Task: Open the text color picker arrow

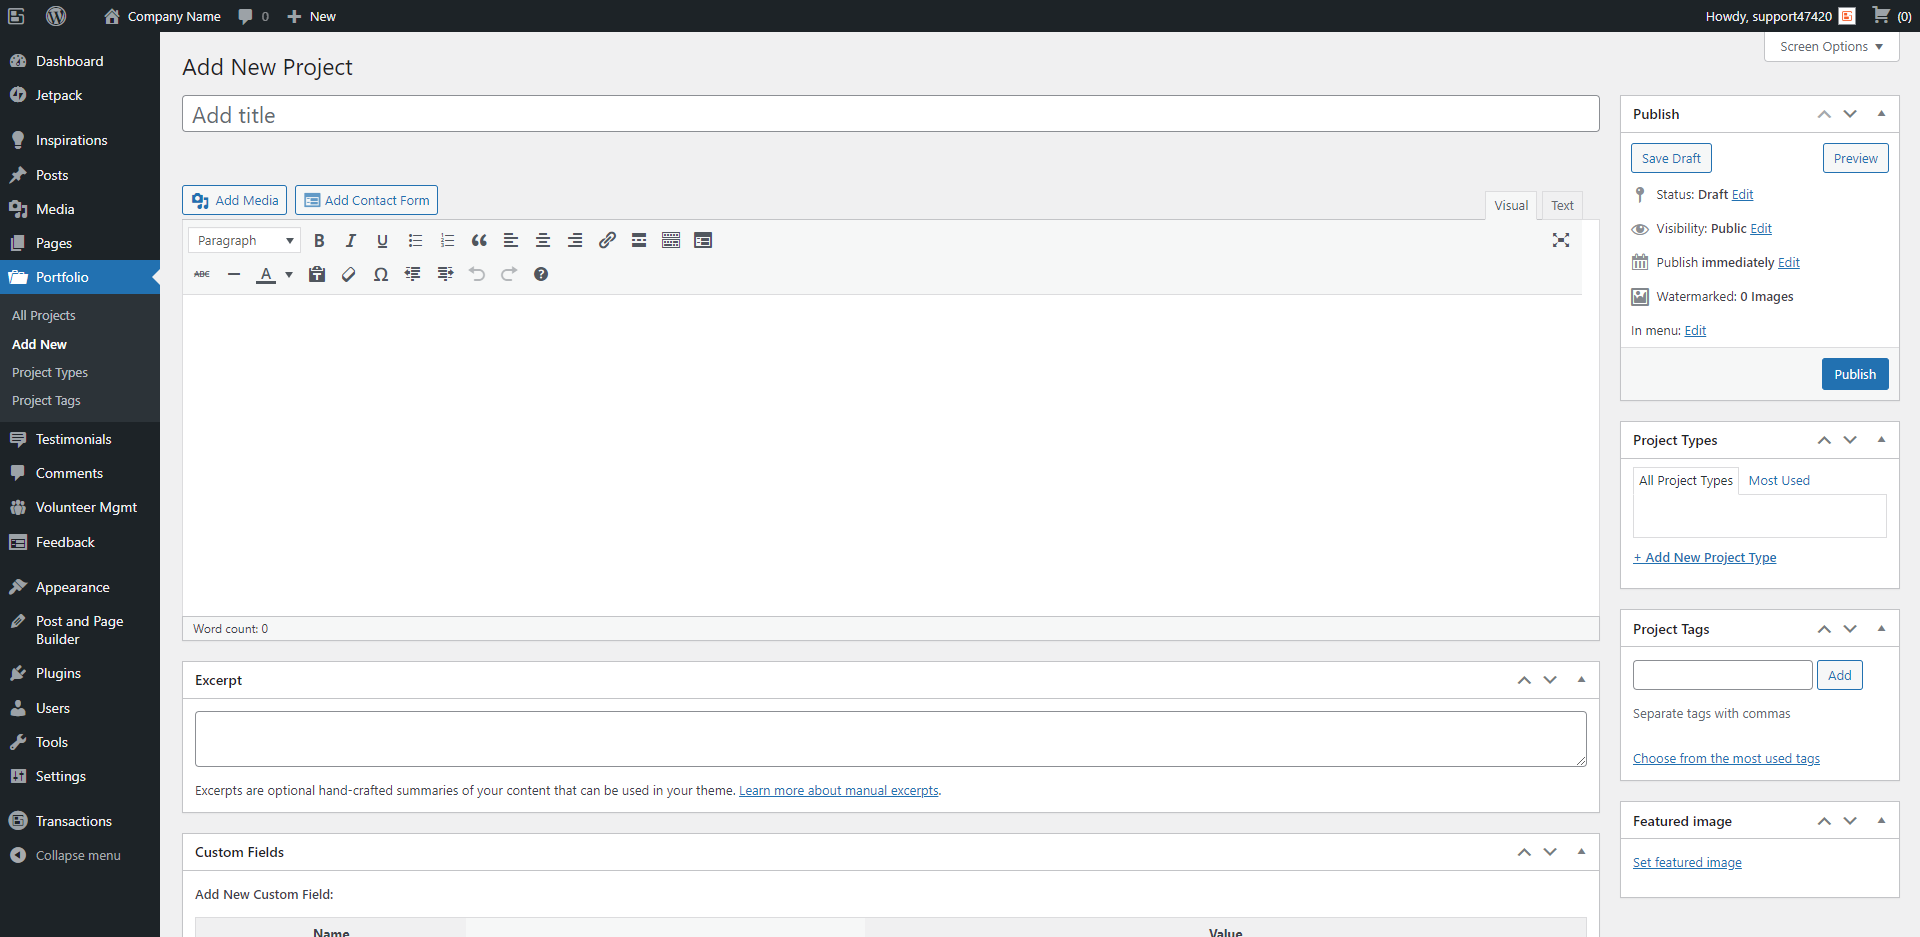Action: point(289,274)
